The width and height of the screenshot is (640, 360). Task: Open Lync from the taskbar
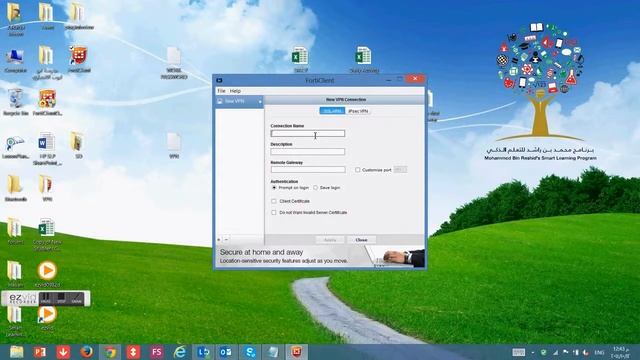(203, 352)
